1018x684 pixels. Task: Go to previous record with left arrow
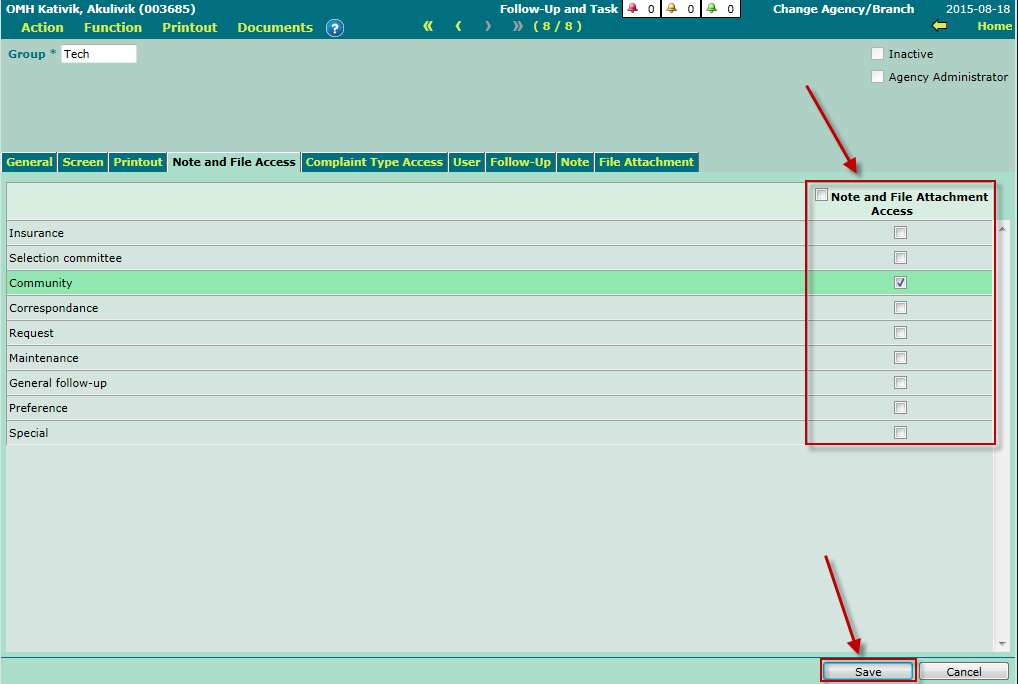point(458,26)
